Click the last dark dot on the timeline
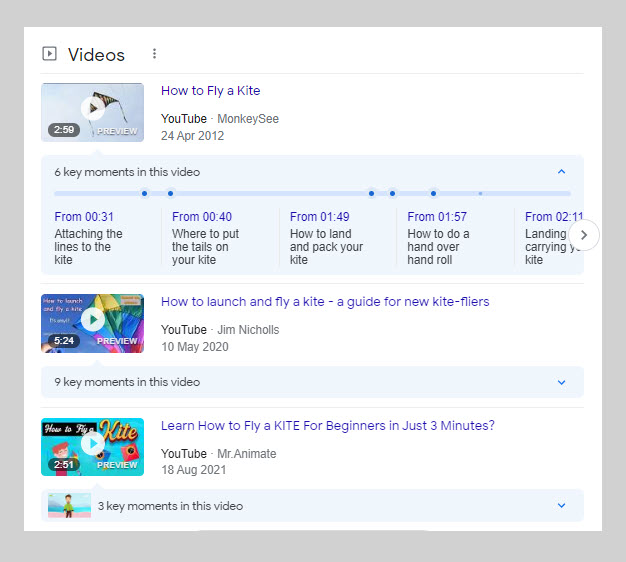The image size is (626, 562). click(x=433, y=193)
